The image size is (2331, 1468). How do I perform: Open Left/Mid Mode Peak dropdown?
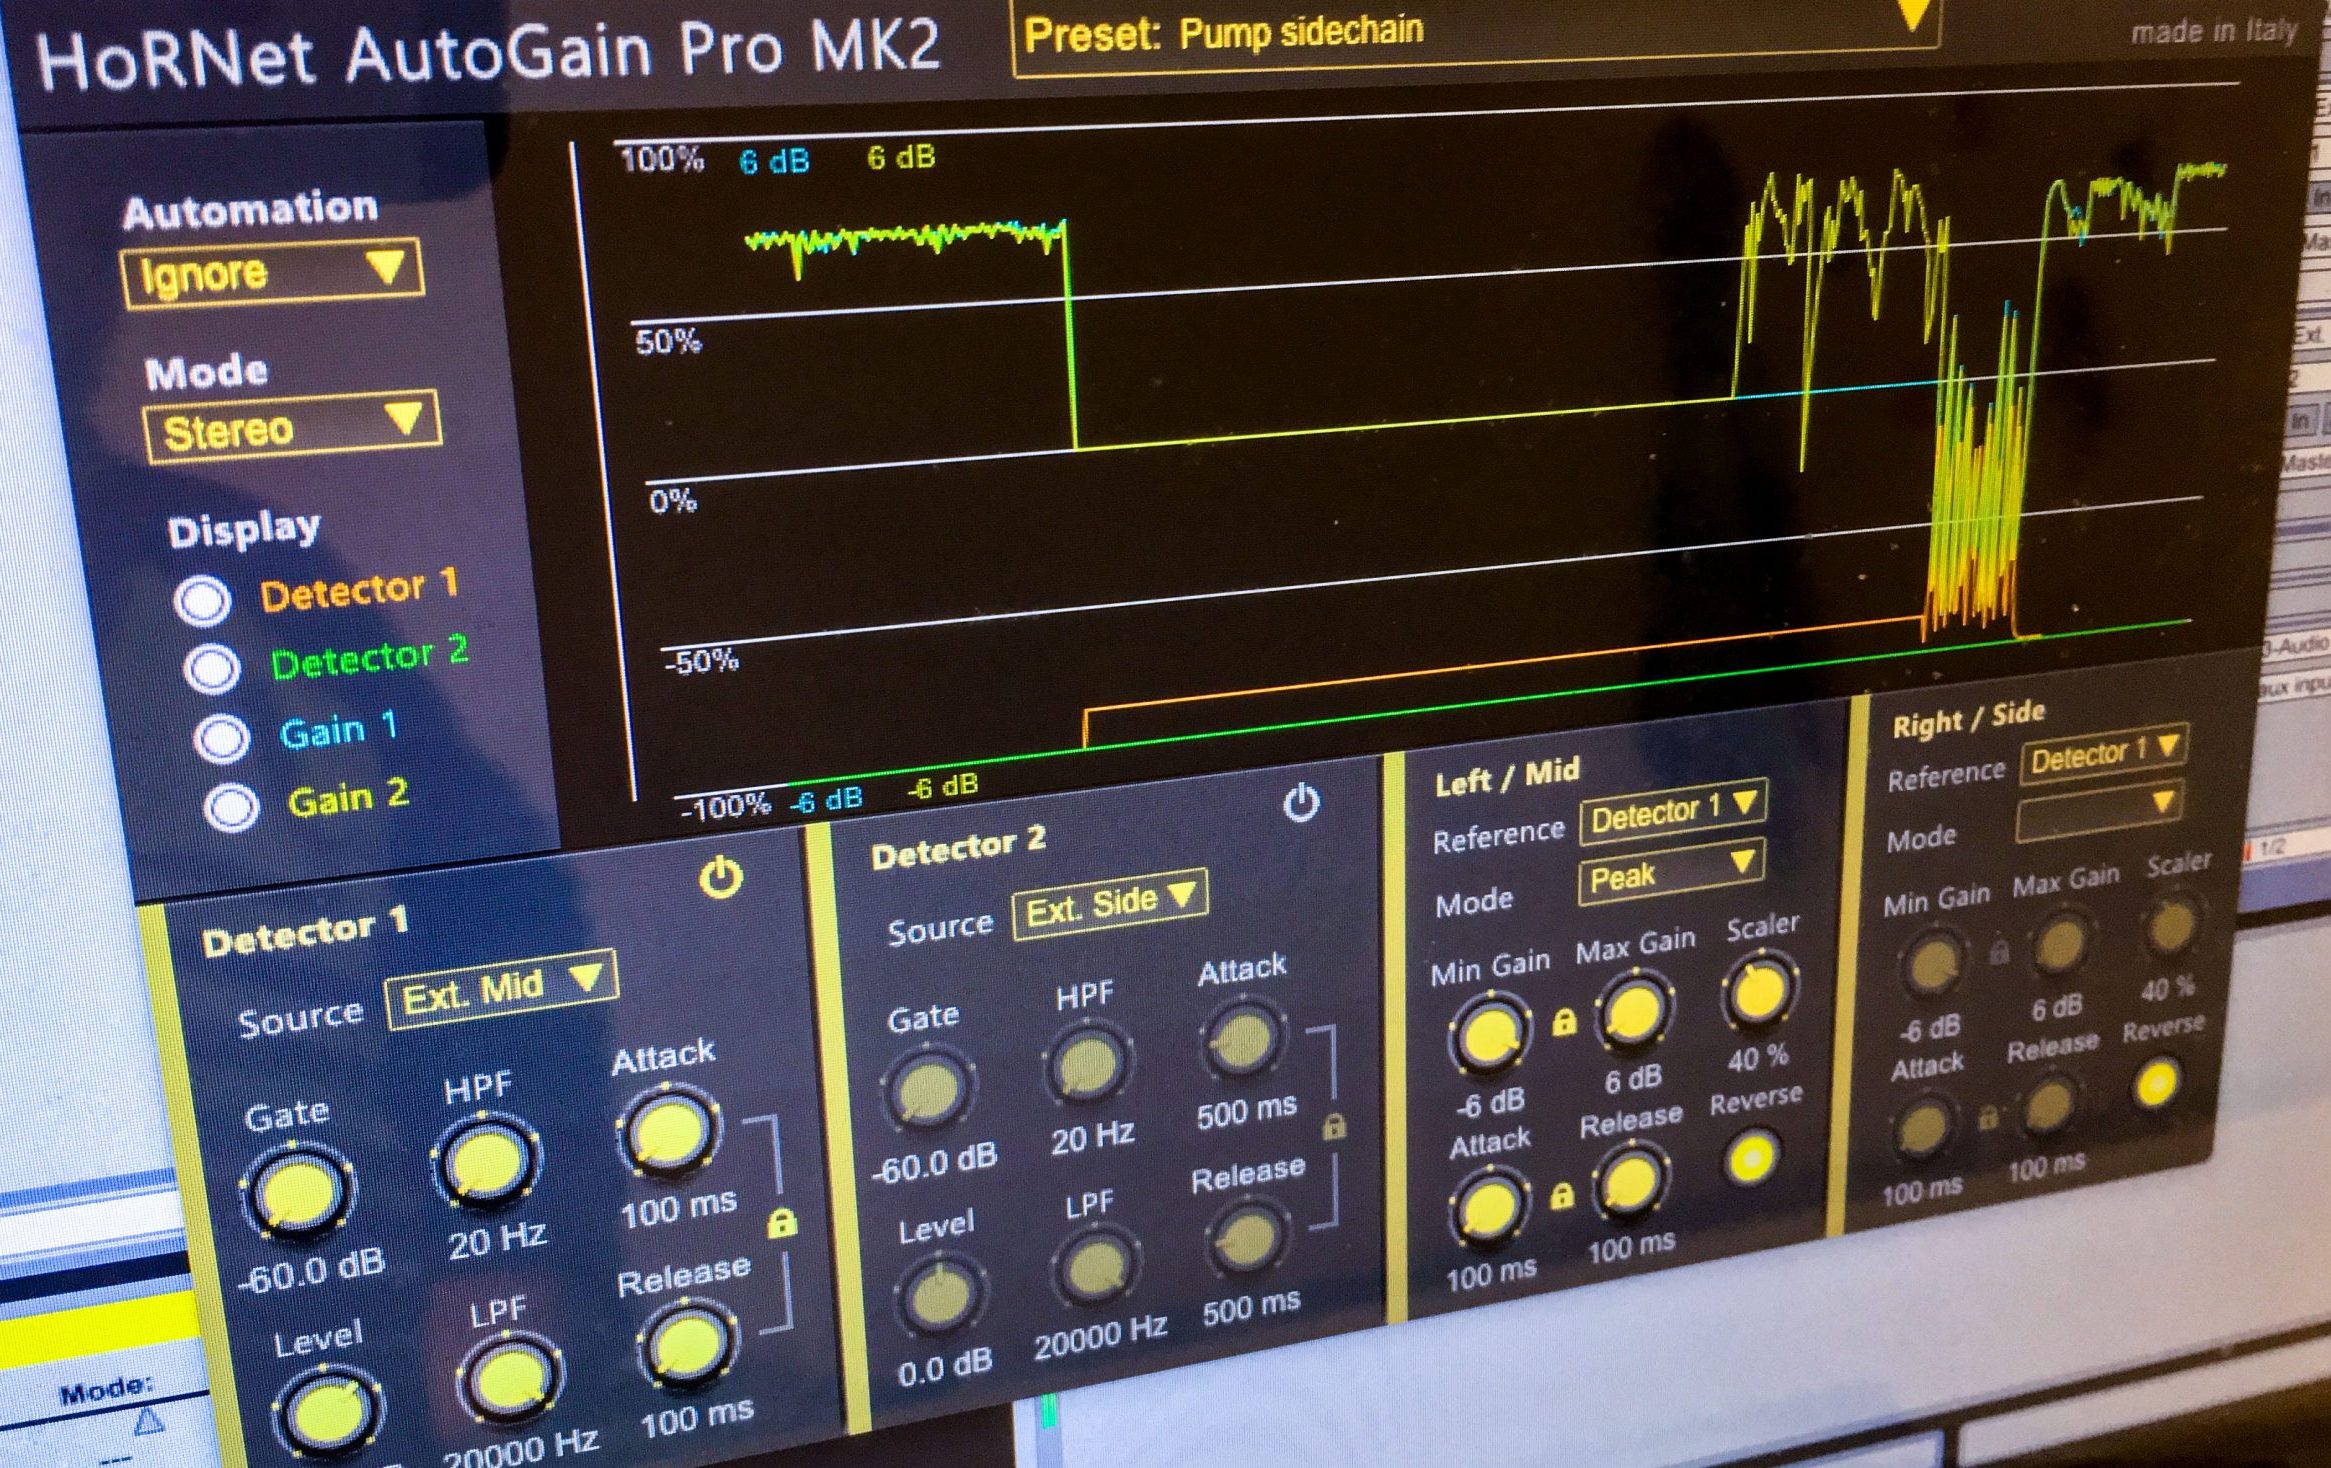click(1671, 871)
